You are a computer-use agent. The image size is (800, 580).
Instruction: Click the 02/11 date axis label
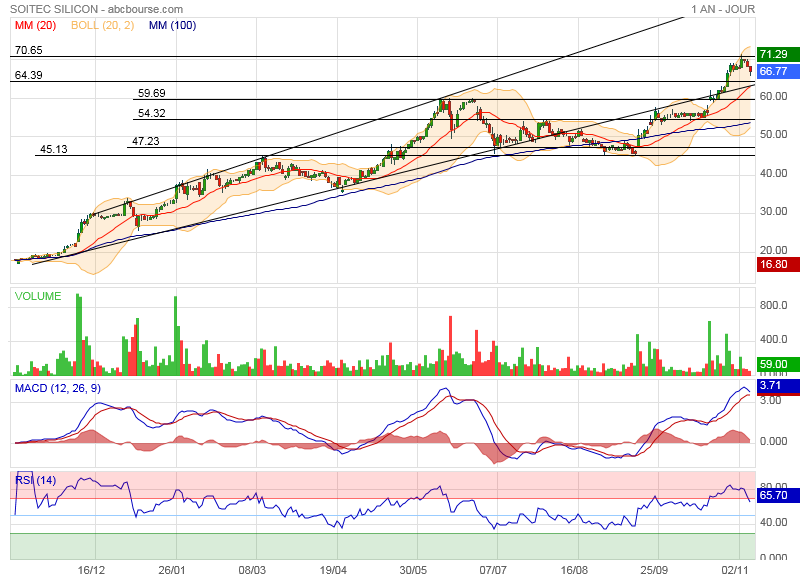[x=735, y=570]
